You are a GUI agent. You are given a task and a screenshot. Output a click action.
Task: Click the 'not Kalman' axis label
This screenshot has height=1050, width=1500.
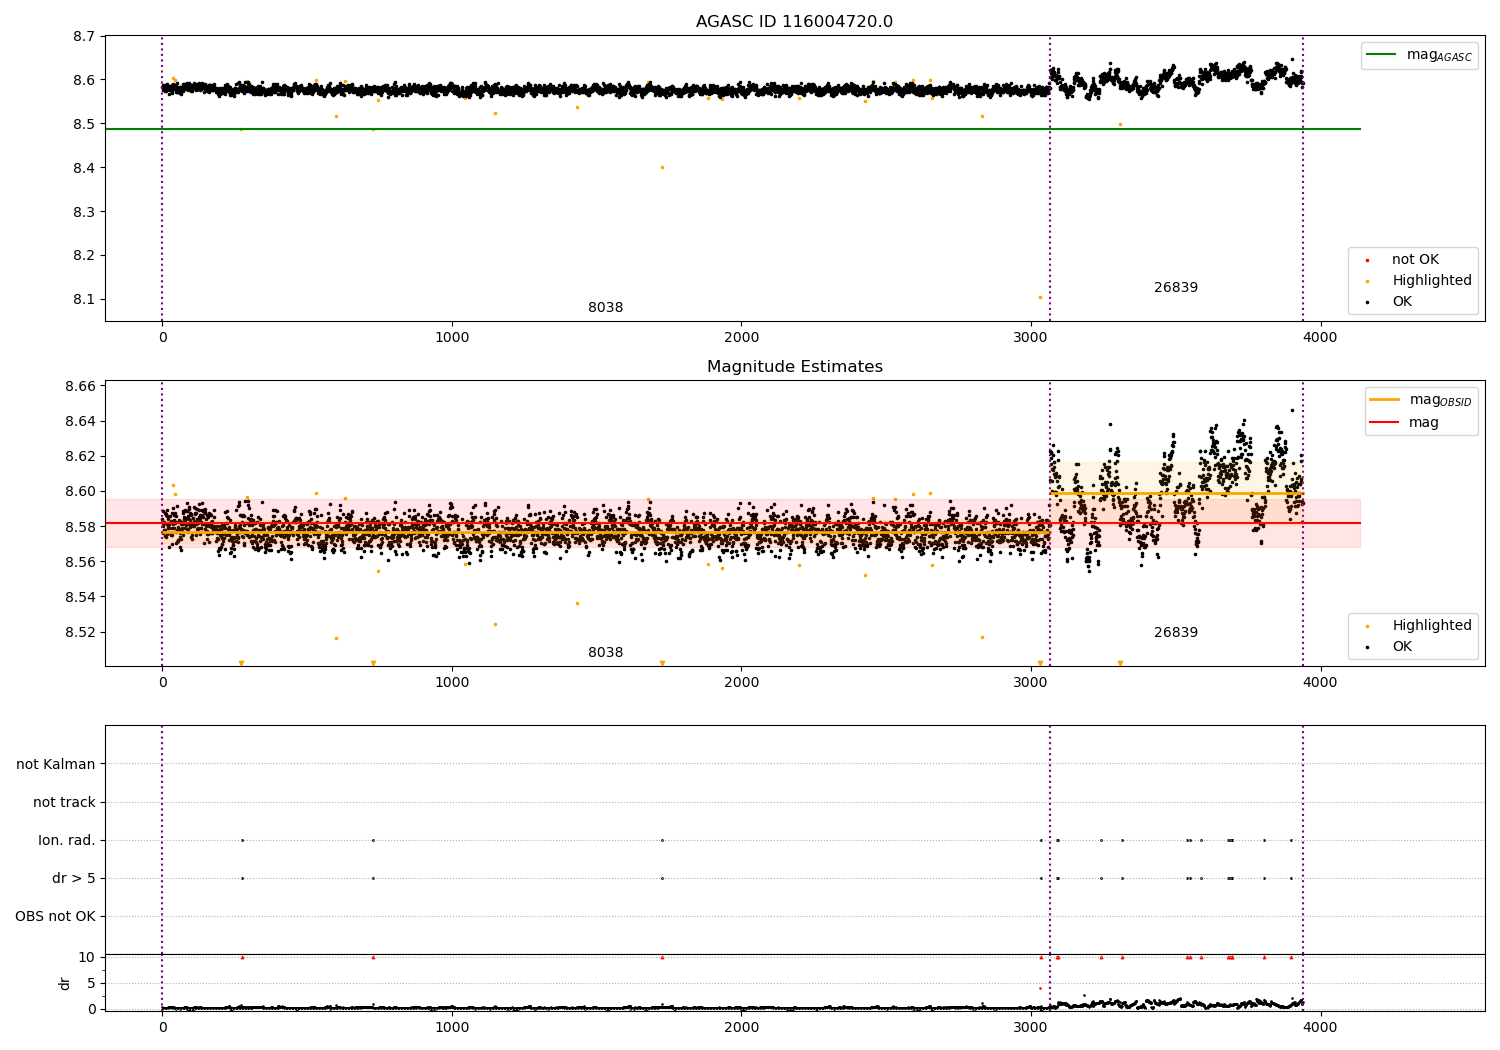[x=56, y=765]
